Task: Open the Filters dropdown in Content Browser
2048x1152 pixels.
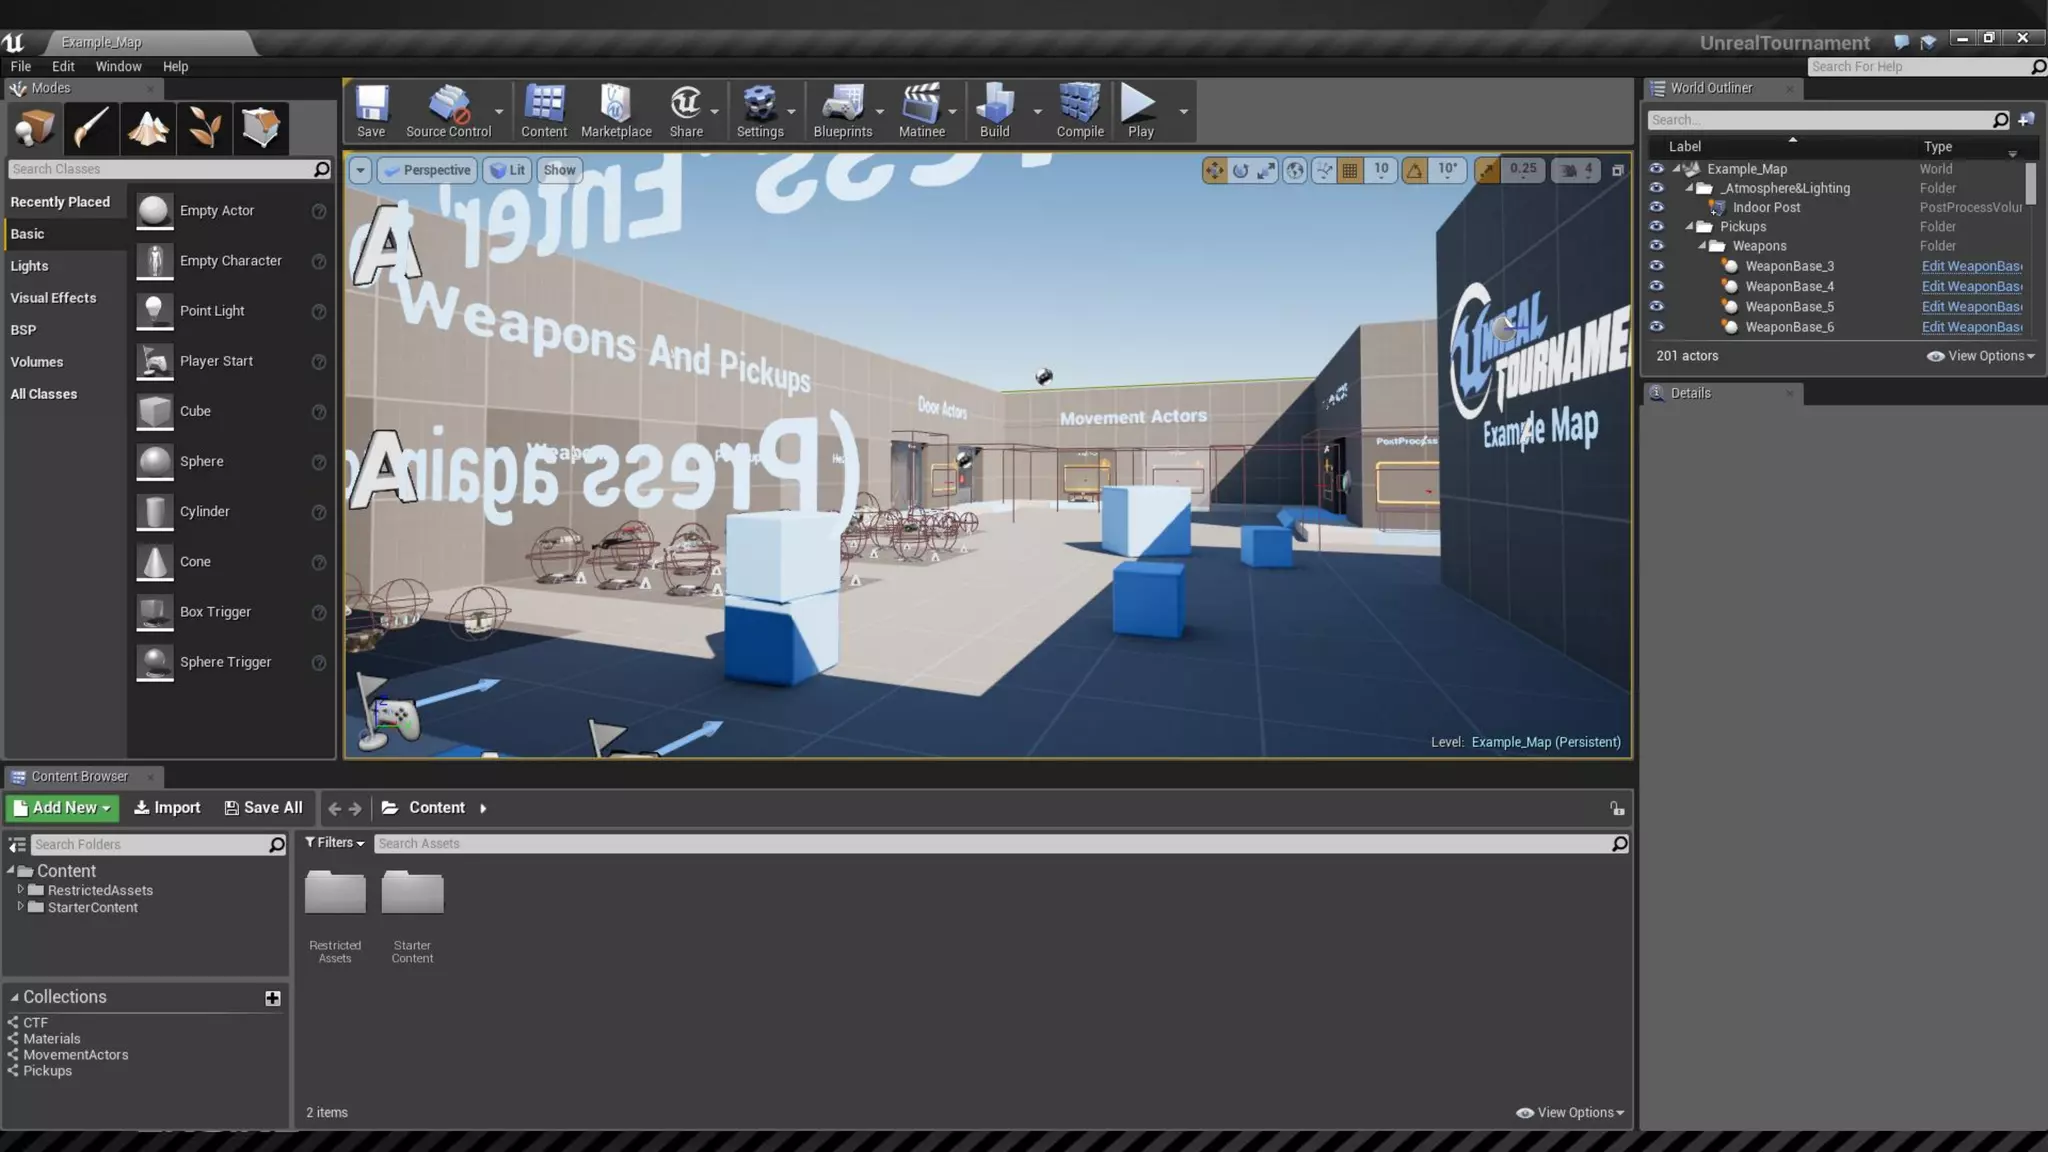Action: pos(334,843)
